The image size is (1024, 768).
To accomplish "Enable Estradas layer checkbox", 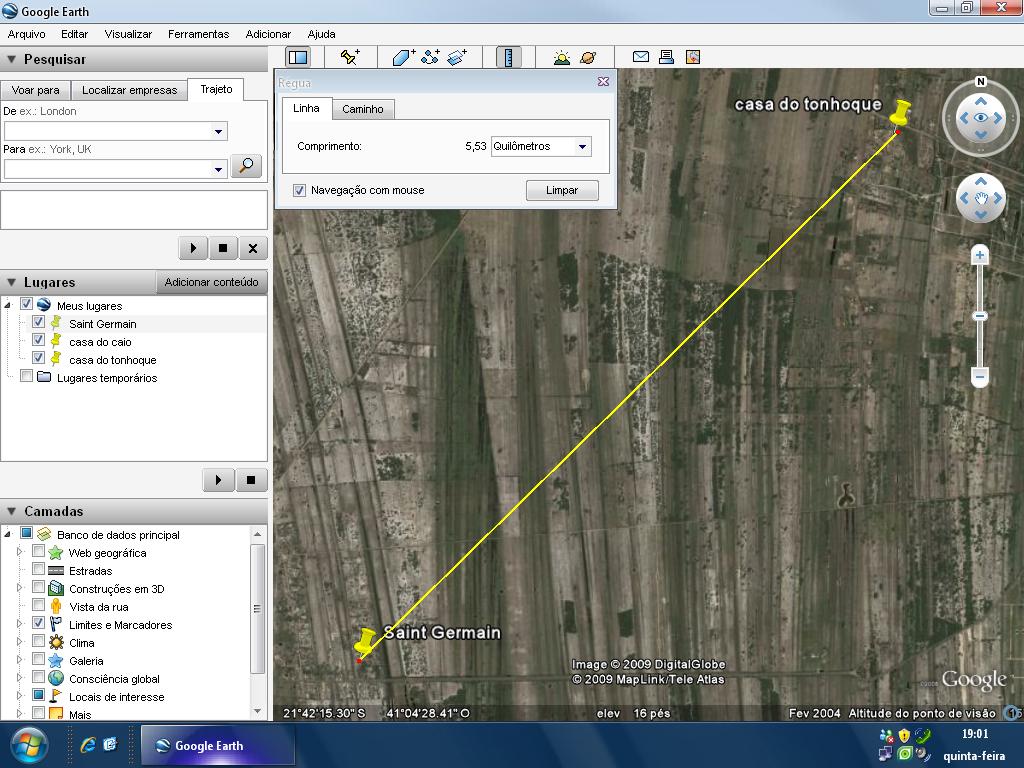I will 38,569.
